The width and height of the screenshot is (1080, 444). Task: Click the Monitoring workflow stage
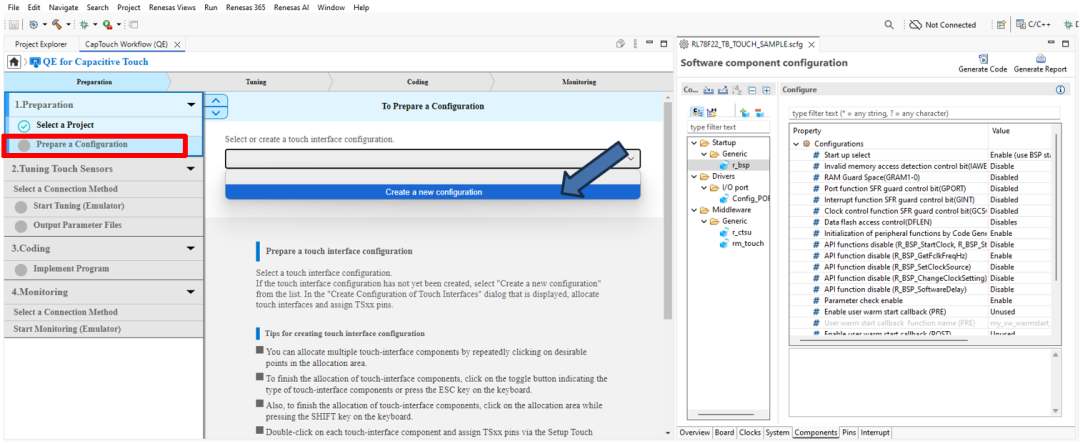[x=579, y=82]
